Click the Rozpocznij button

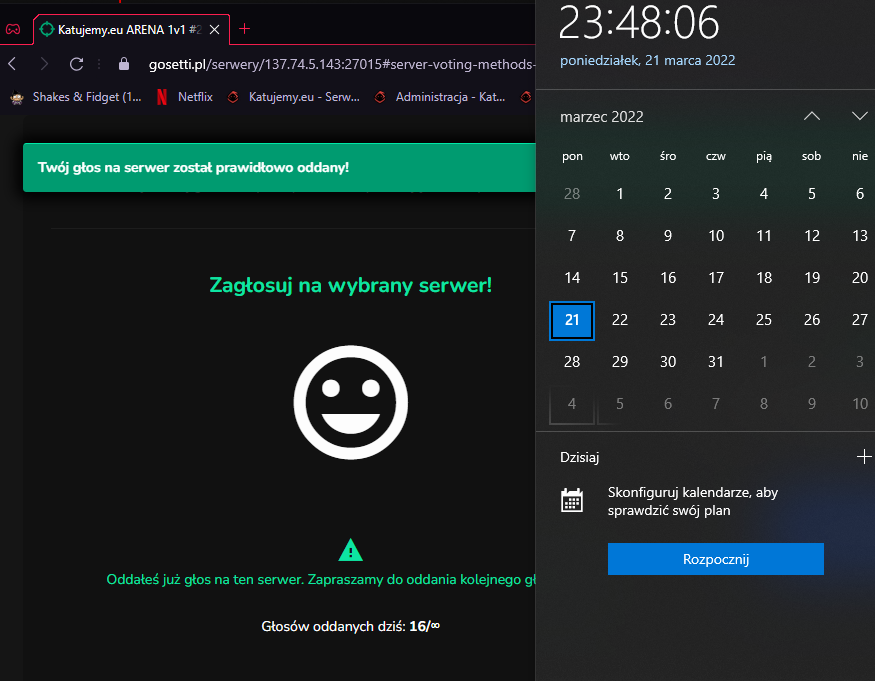coord(715,559)
